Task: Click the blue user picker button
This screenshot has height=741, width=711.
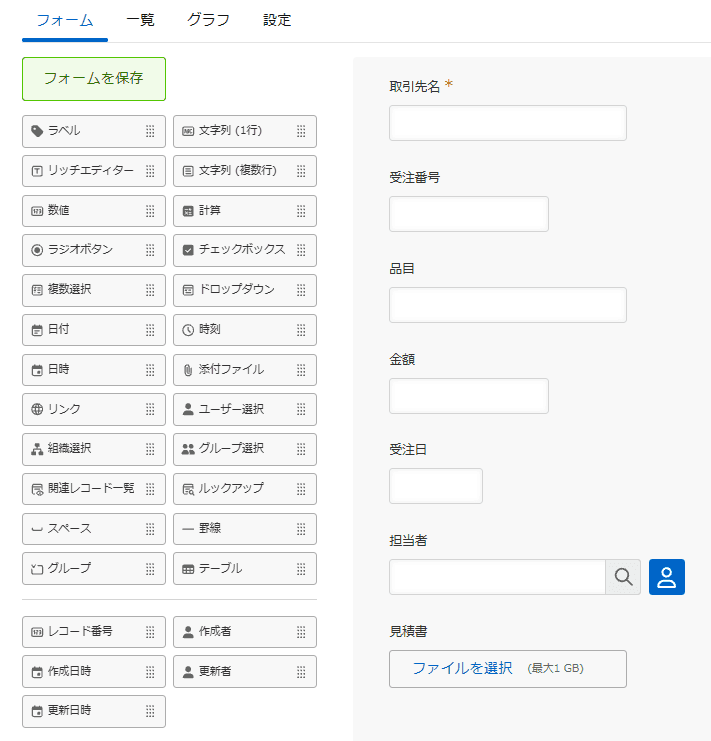Action: pyautogui.click(x=667, y=577)
